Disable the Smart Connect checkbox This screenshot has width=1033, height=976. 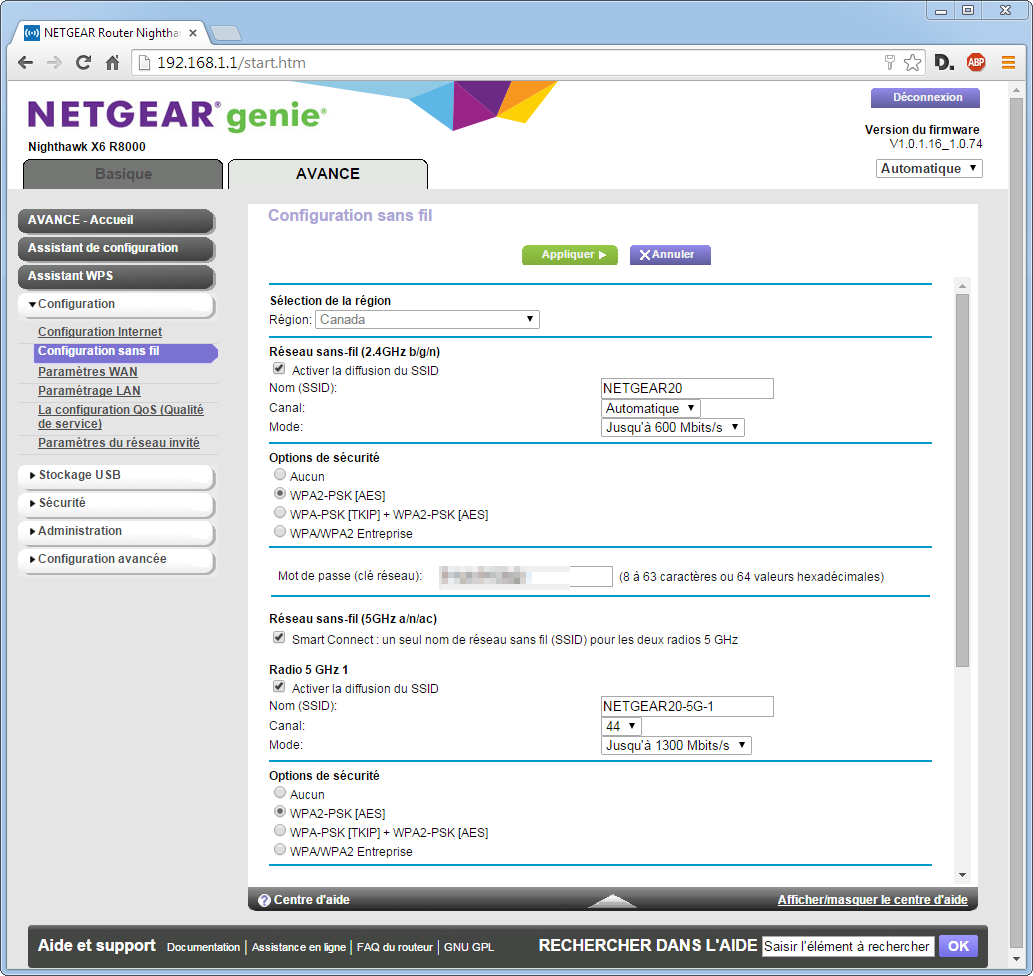279,639
